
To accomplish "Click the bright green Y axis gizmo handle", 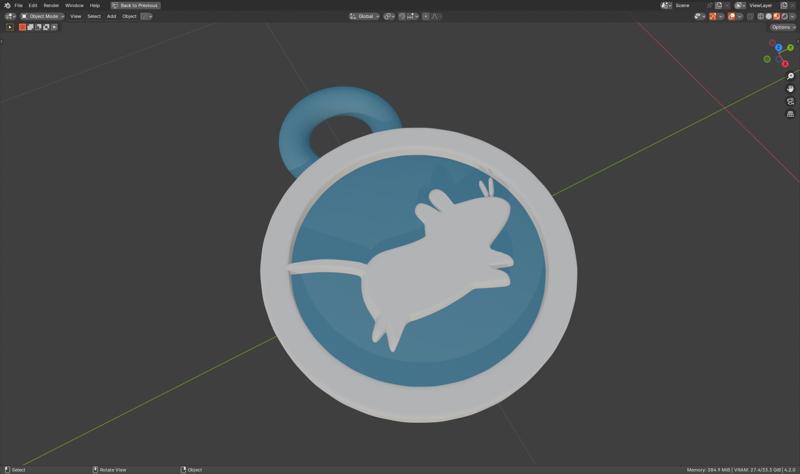I will (790, 47).
